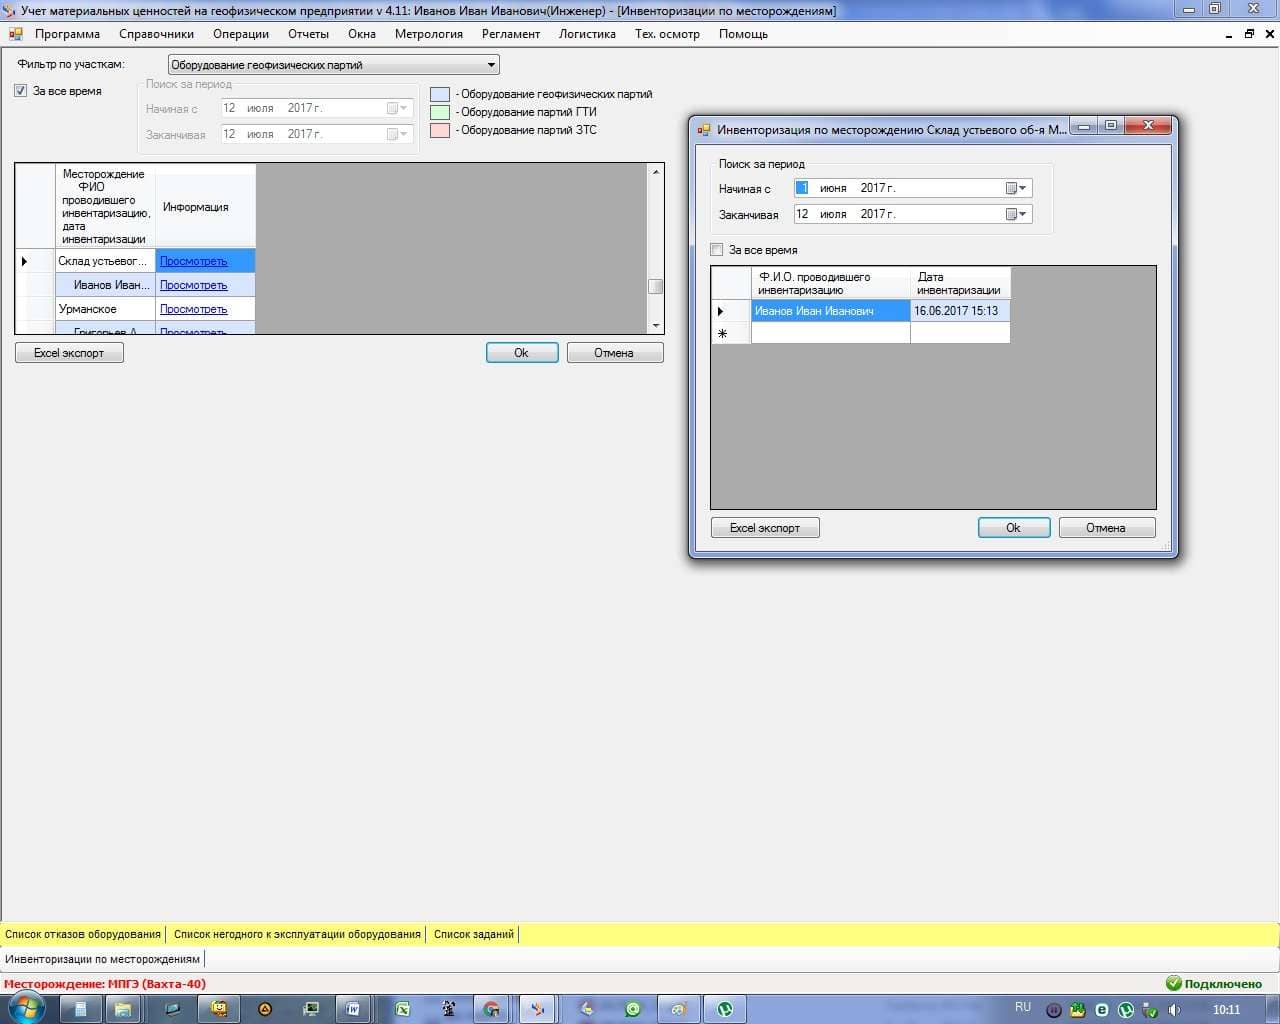Open the Помощь menu

(743, 34)
